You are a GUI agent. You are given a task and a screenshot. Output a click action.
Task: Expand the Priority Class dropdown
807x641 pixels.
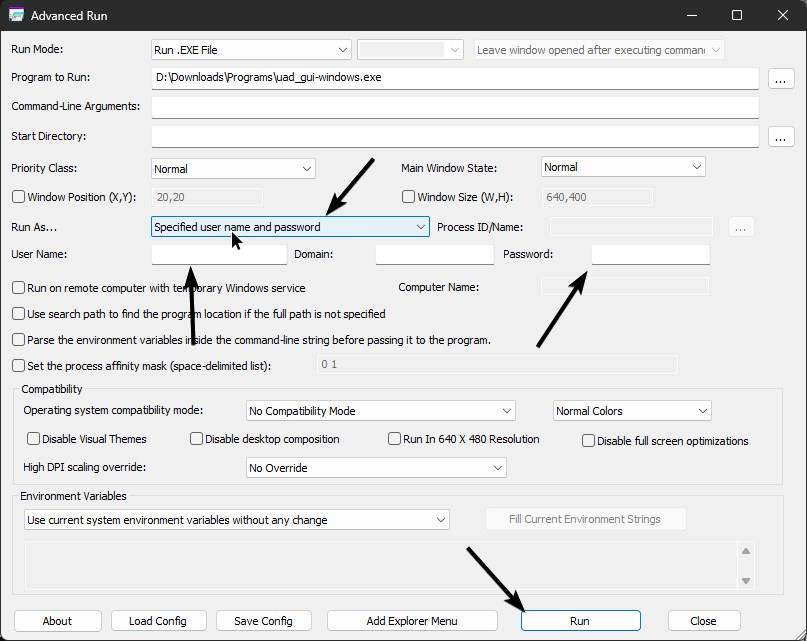[x=234, y=169]
